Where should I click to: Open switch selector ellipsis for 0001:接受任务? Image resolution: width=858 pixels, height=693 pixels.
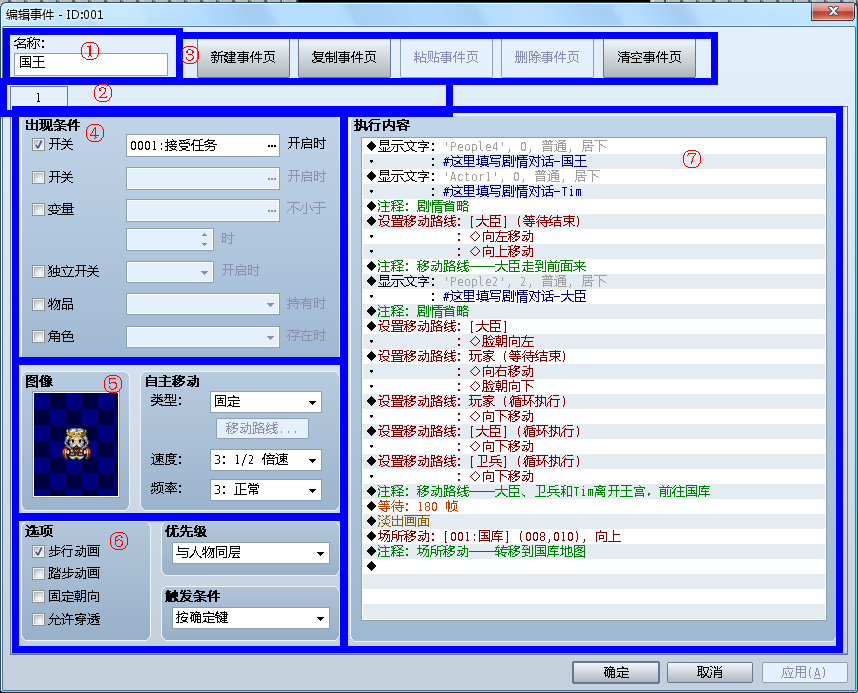271,146
